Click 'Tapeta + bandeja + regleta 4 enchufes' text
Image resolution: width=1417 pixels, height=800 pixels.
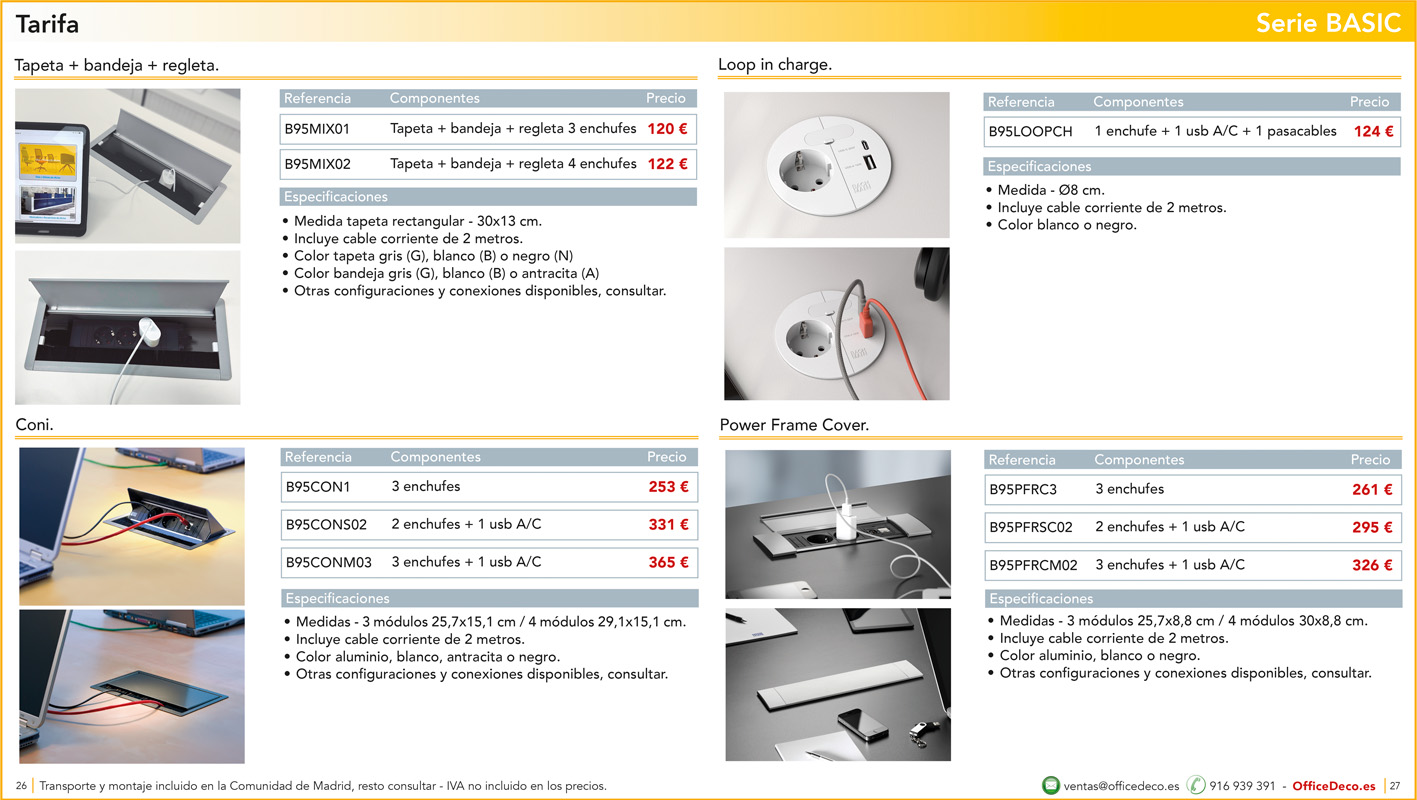coord(513,164)
